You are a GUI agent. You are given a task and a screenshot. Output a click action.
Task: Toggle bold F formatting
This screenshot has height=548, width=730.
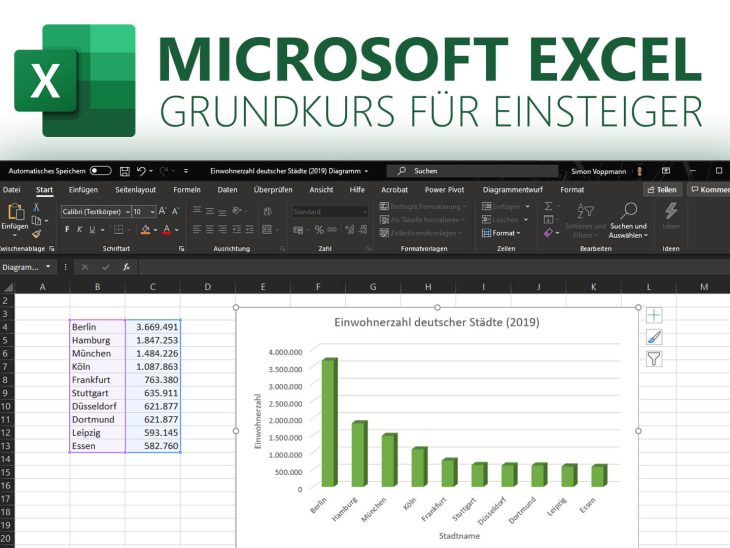68,230
